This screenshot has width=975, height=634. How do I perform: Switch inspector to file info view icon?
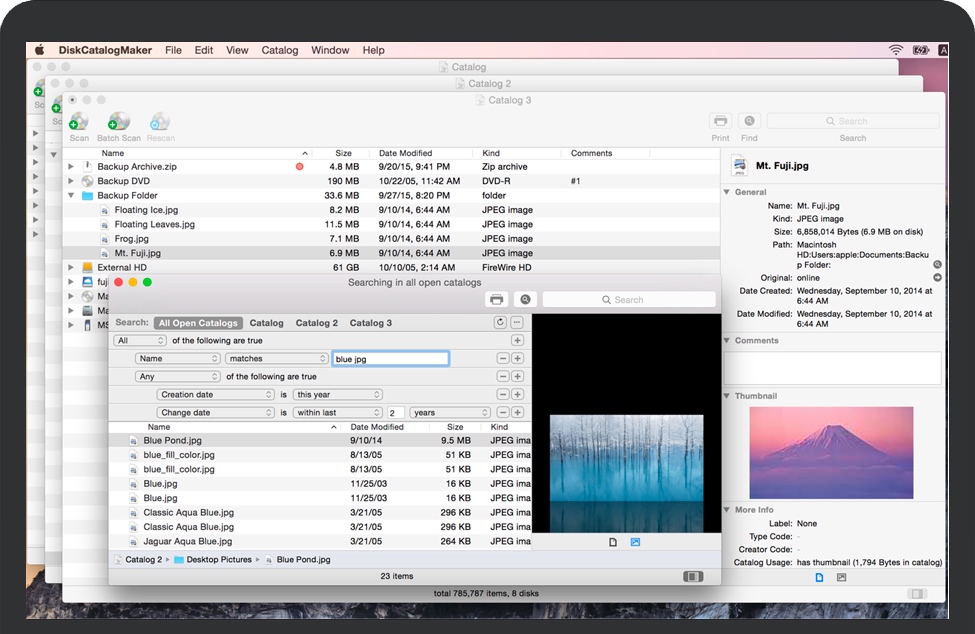coord(819,577)
